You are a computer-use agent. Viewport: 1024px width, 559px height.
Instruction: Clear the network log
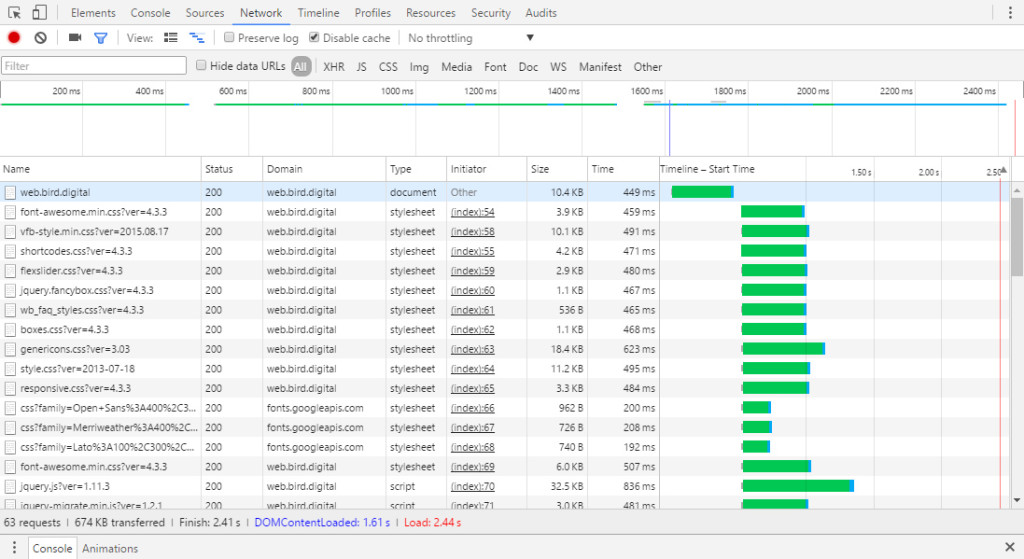coord(40,38)
